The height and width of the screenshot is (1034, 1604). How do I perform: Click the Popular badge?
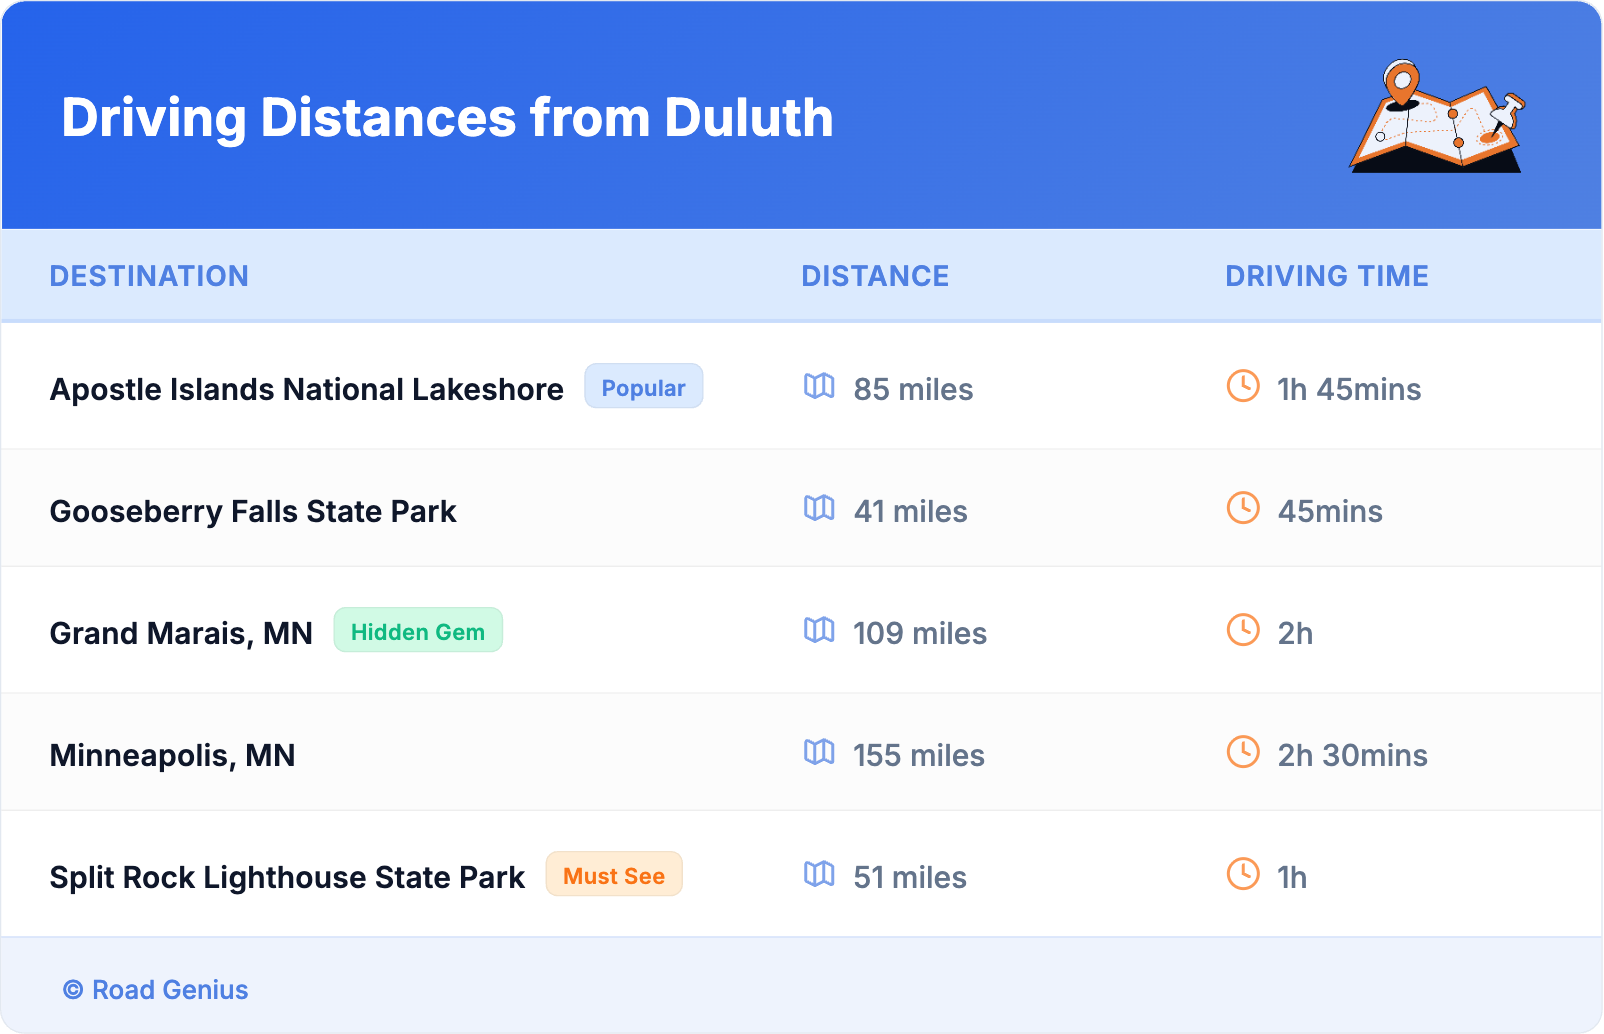pos(643,387)
